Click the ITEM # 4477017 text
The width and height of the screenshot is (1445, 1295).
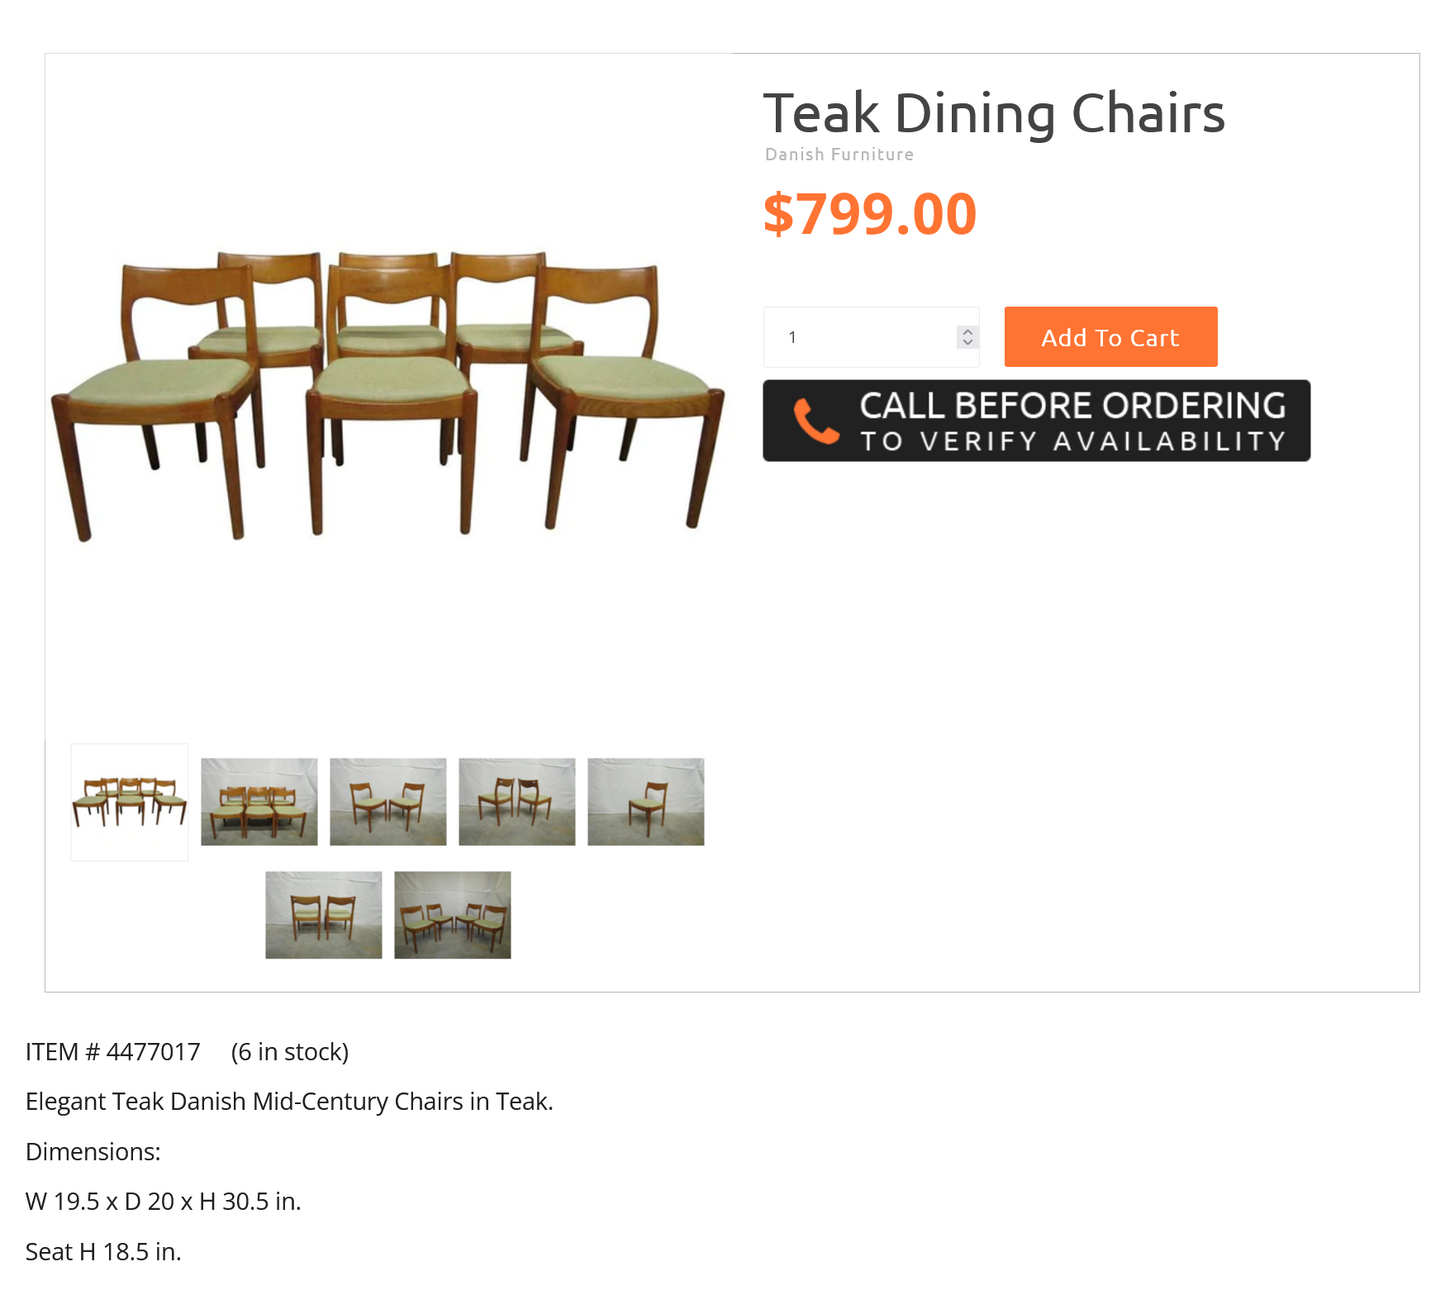[x=113, y=1052]
